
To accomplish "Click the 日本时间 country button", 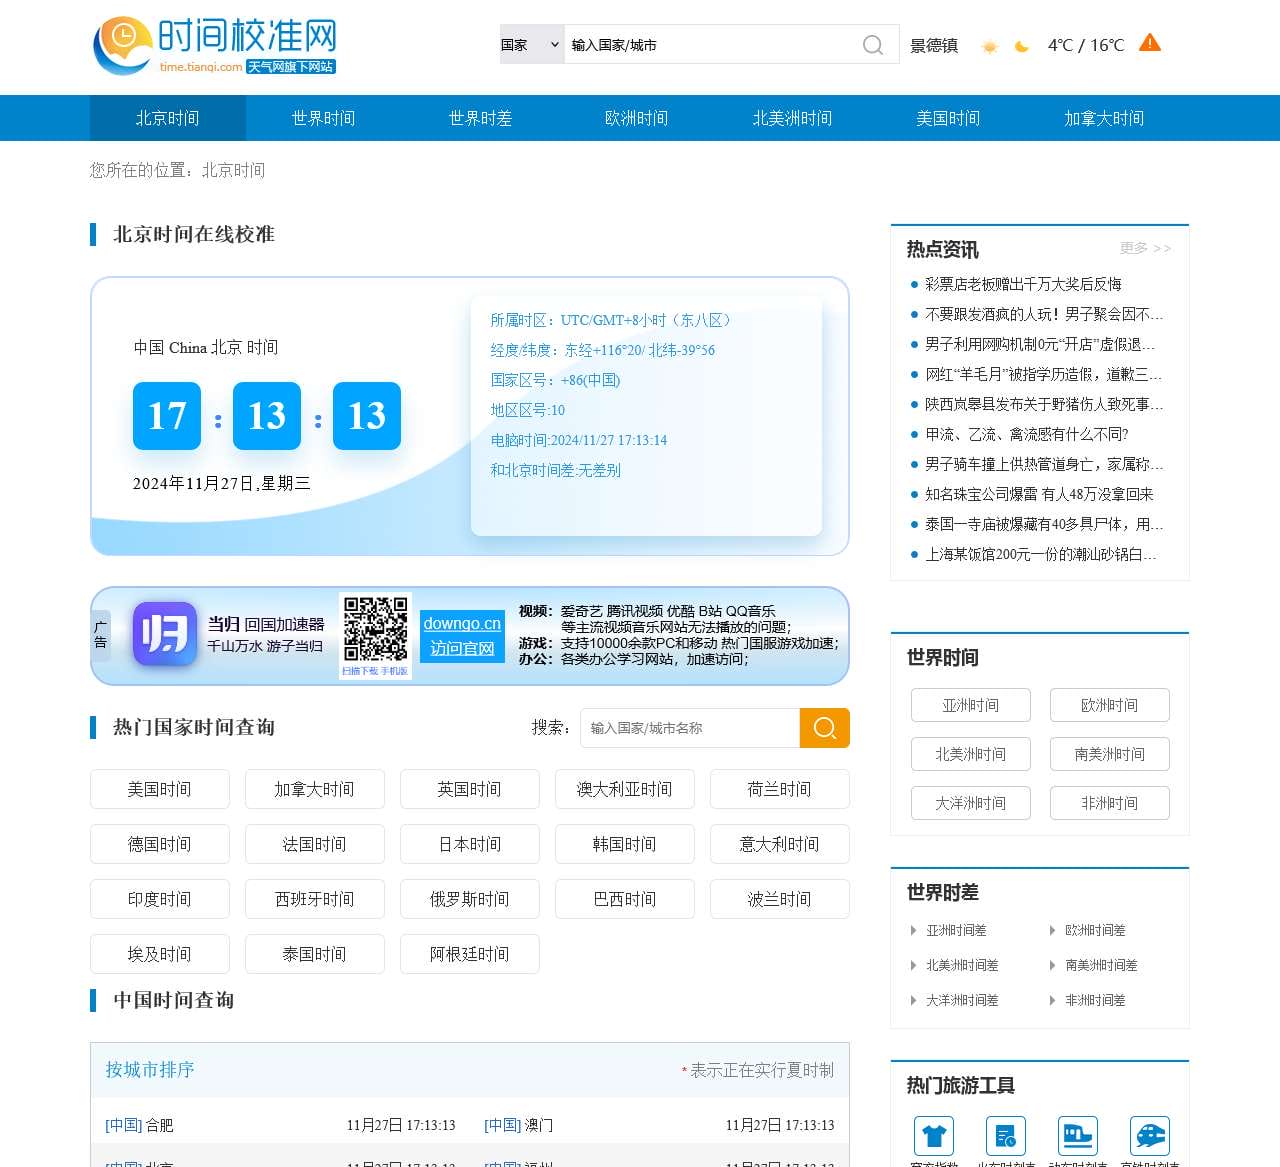I will (x=469, y=844).
